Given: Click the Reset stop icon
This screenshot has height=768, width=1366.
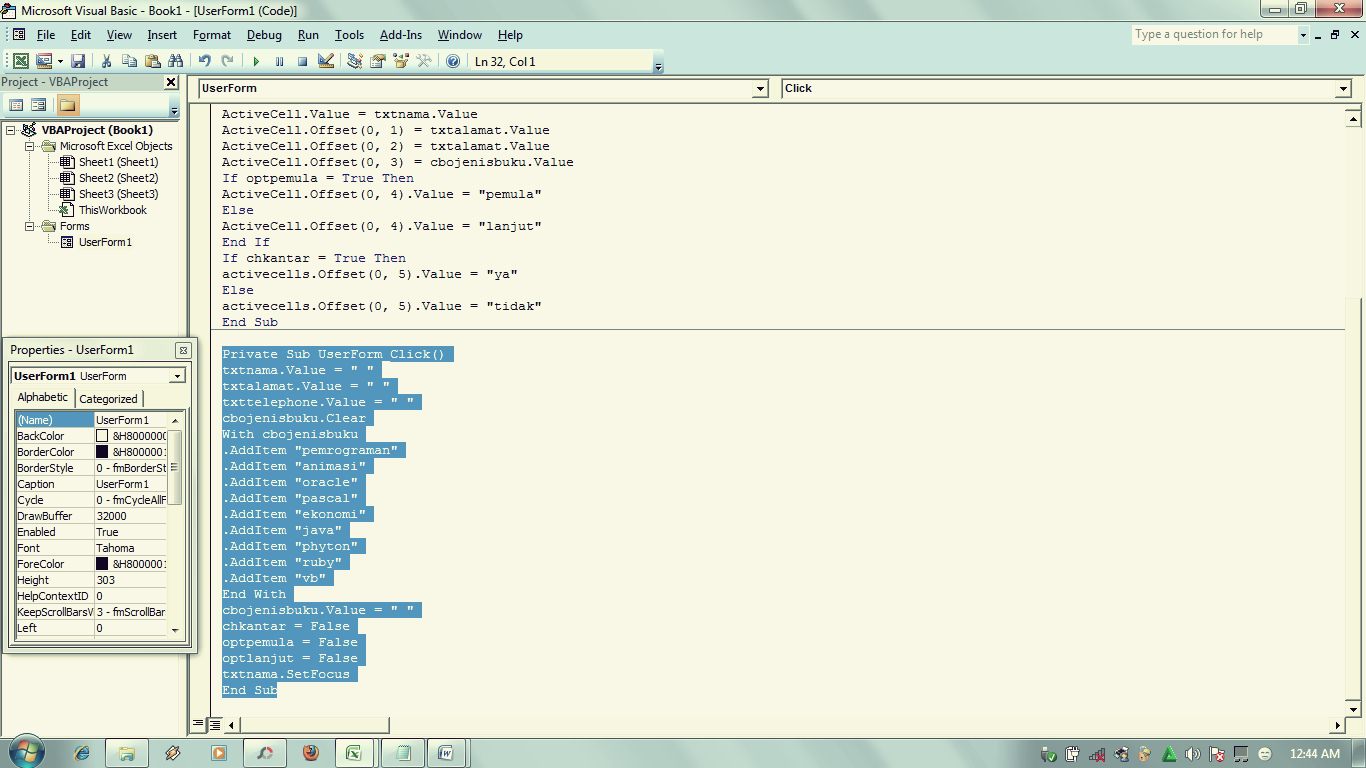Looking at the screenshot, I should tap(302, 61).
